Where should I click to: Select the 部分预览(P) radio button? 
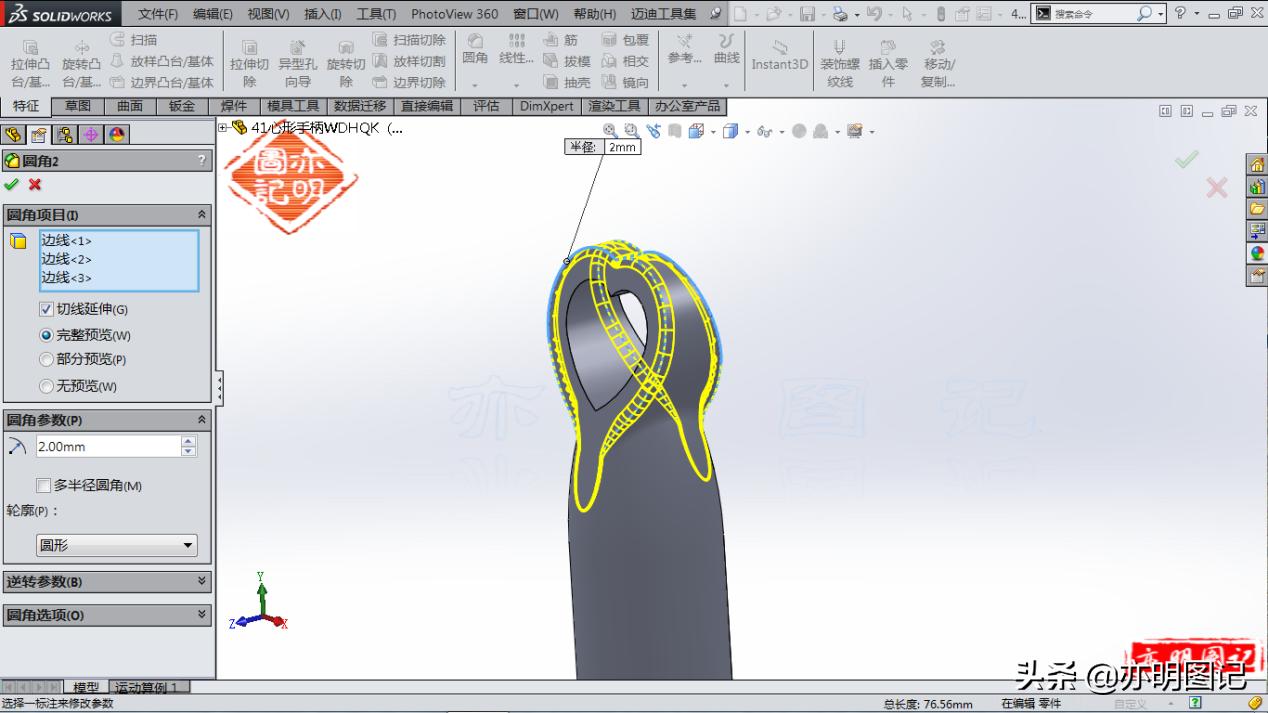click(x=46, y=361)
